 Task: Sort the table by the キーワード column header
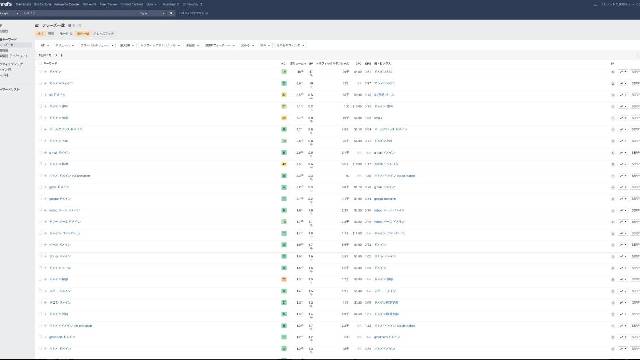(51, 64)
